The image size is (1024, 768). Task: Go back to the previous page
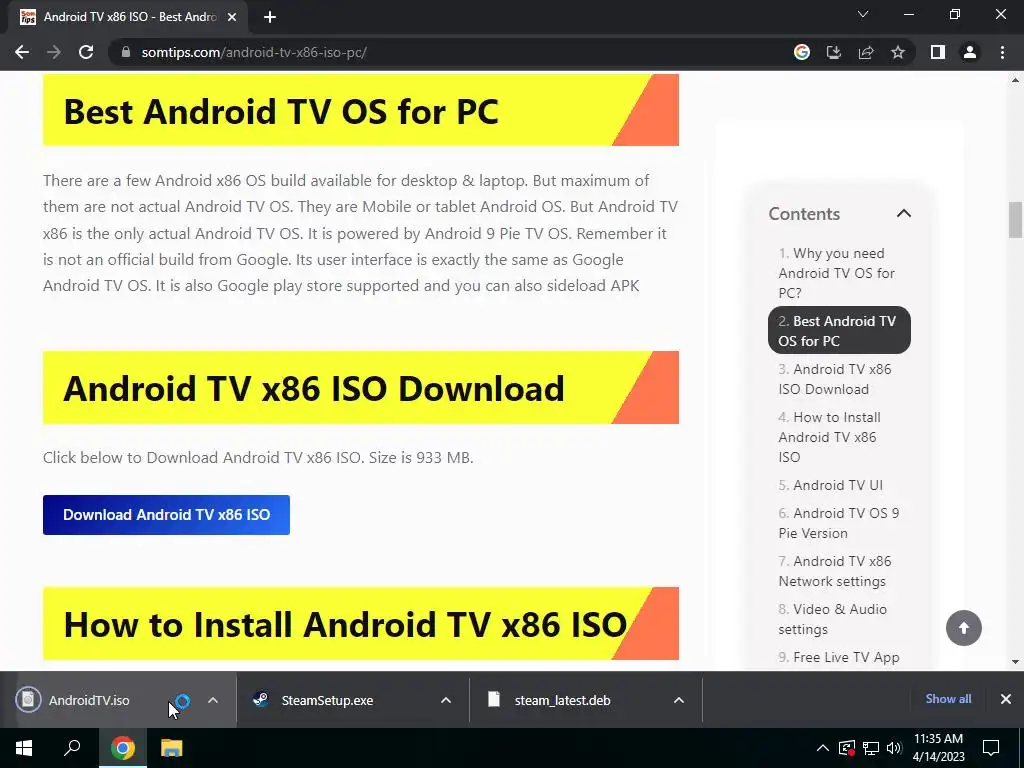click(x=22, y=52)
